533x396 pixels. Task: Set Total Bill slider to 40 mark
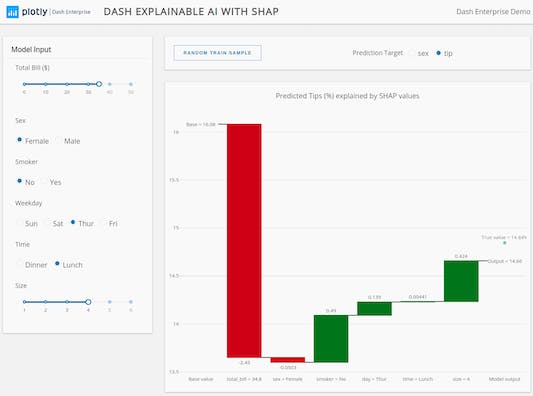tap(109, 84)
